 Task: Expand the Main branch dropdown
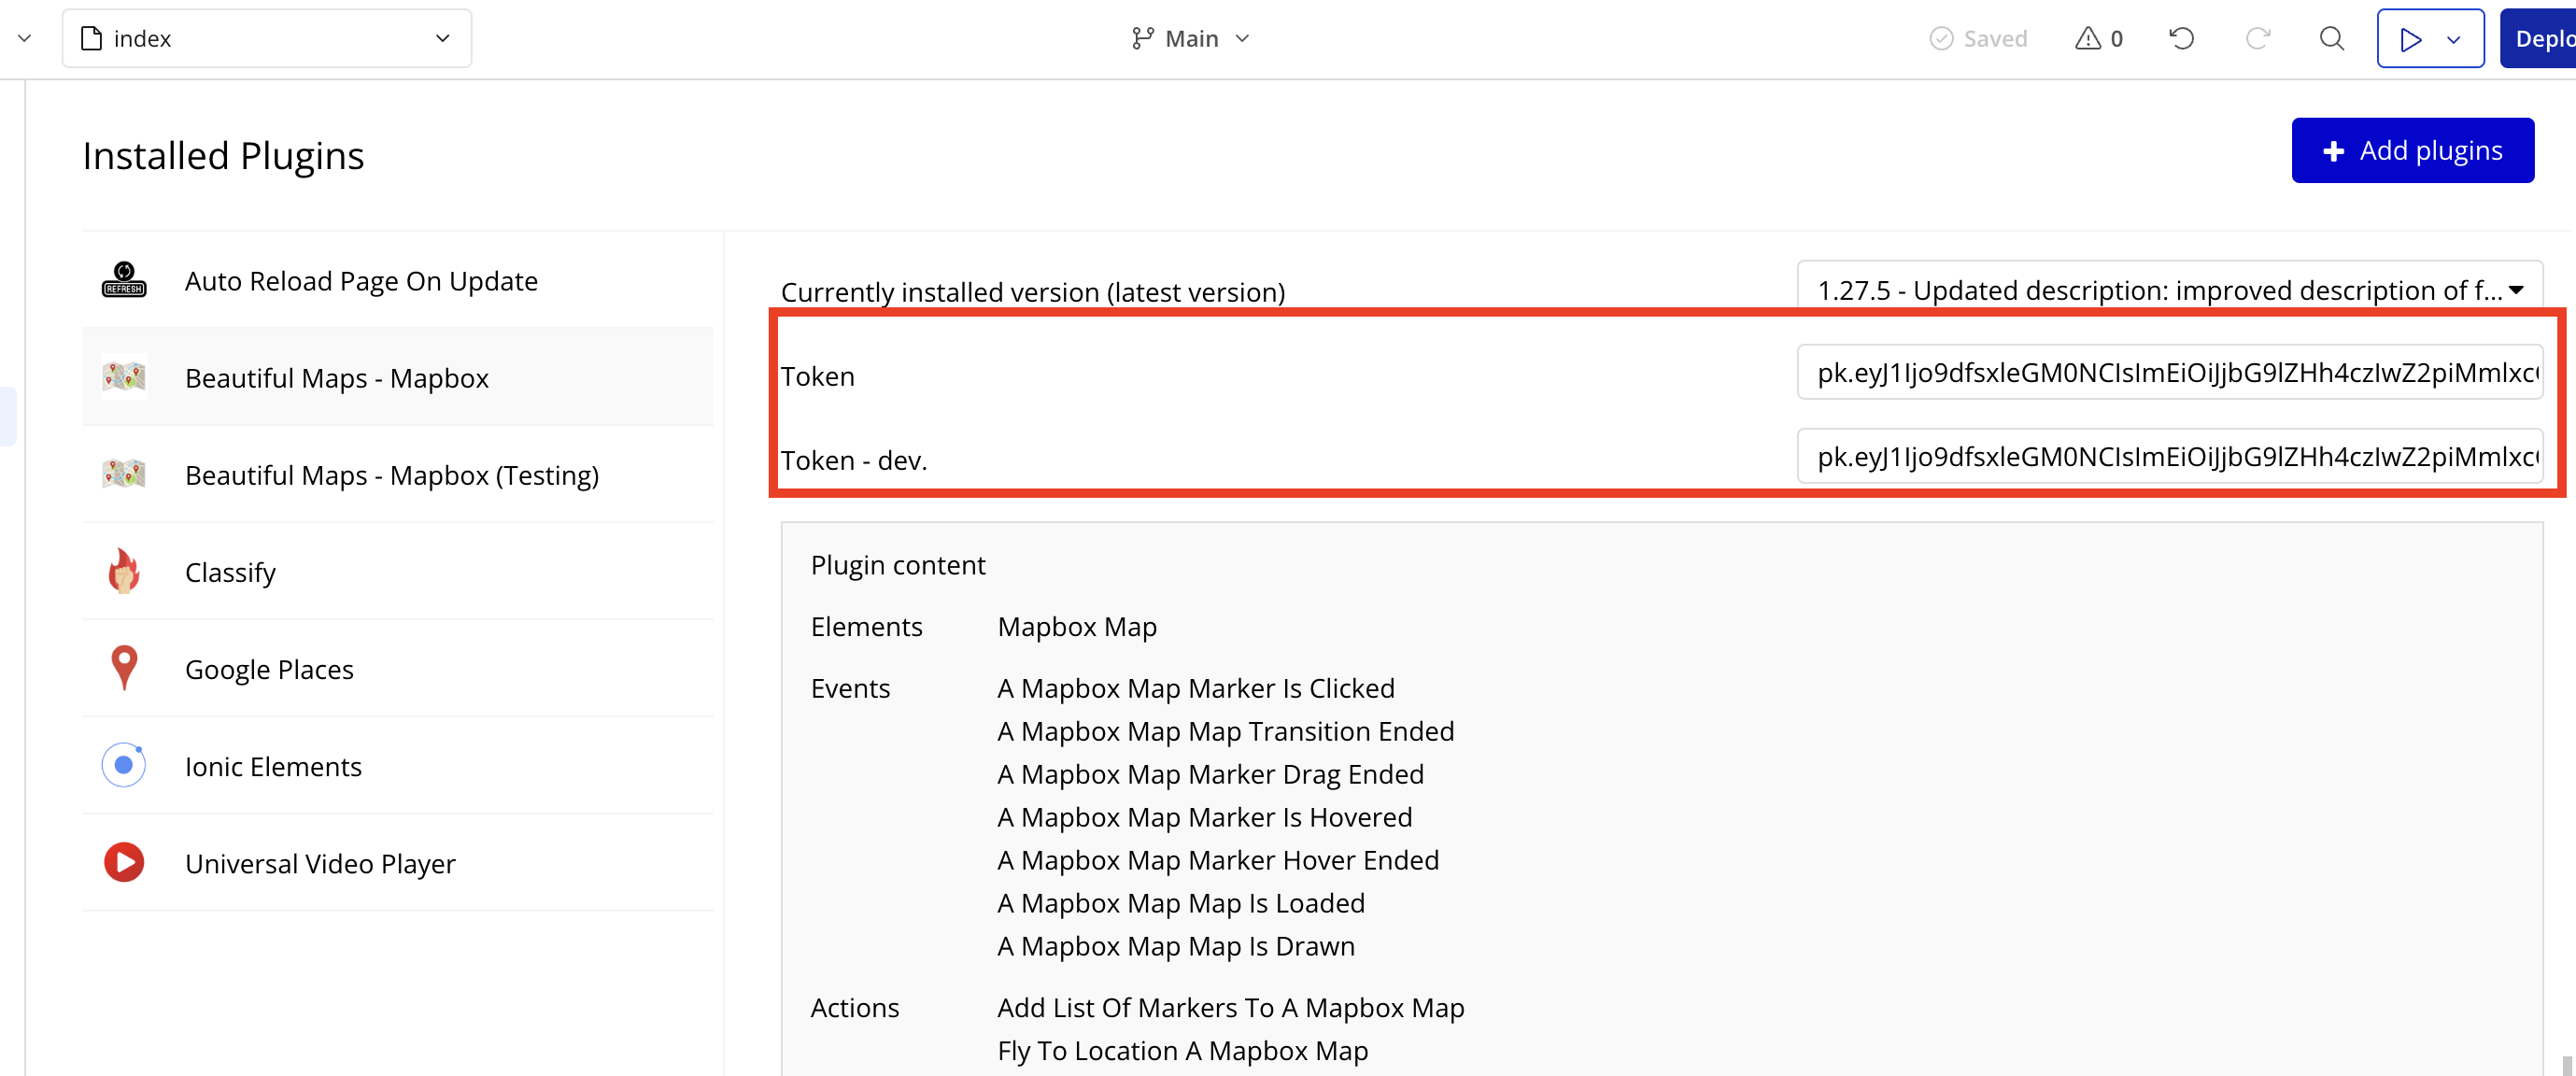(1190, 38)
